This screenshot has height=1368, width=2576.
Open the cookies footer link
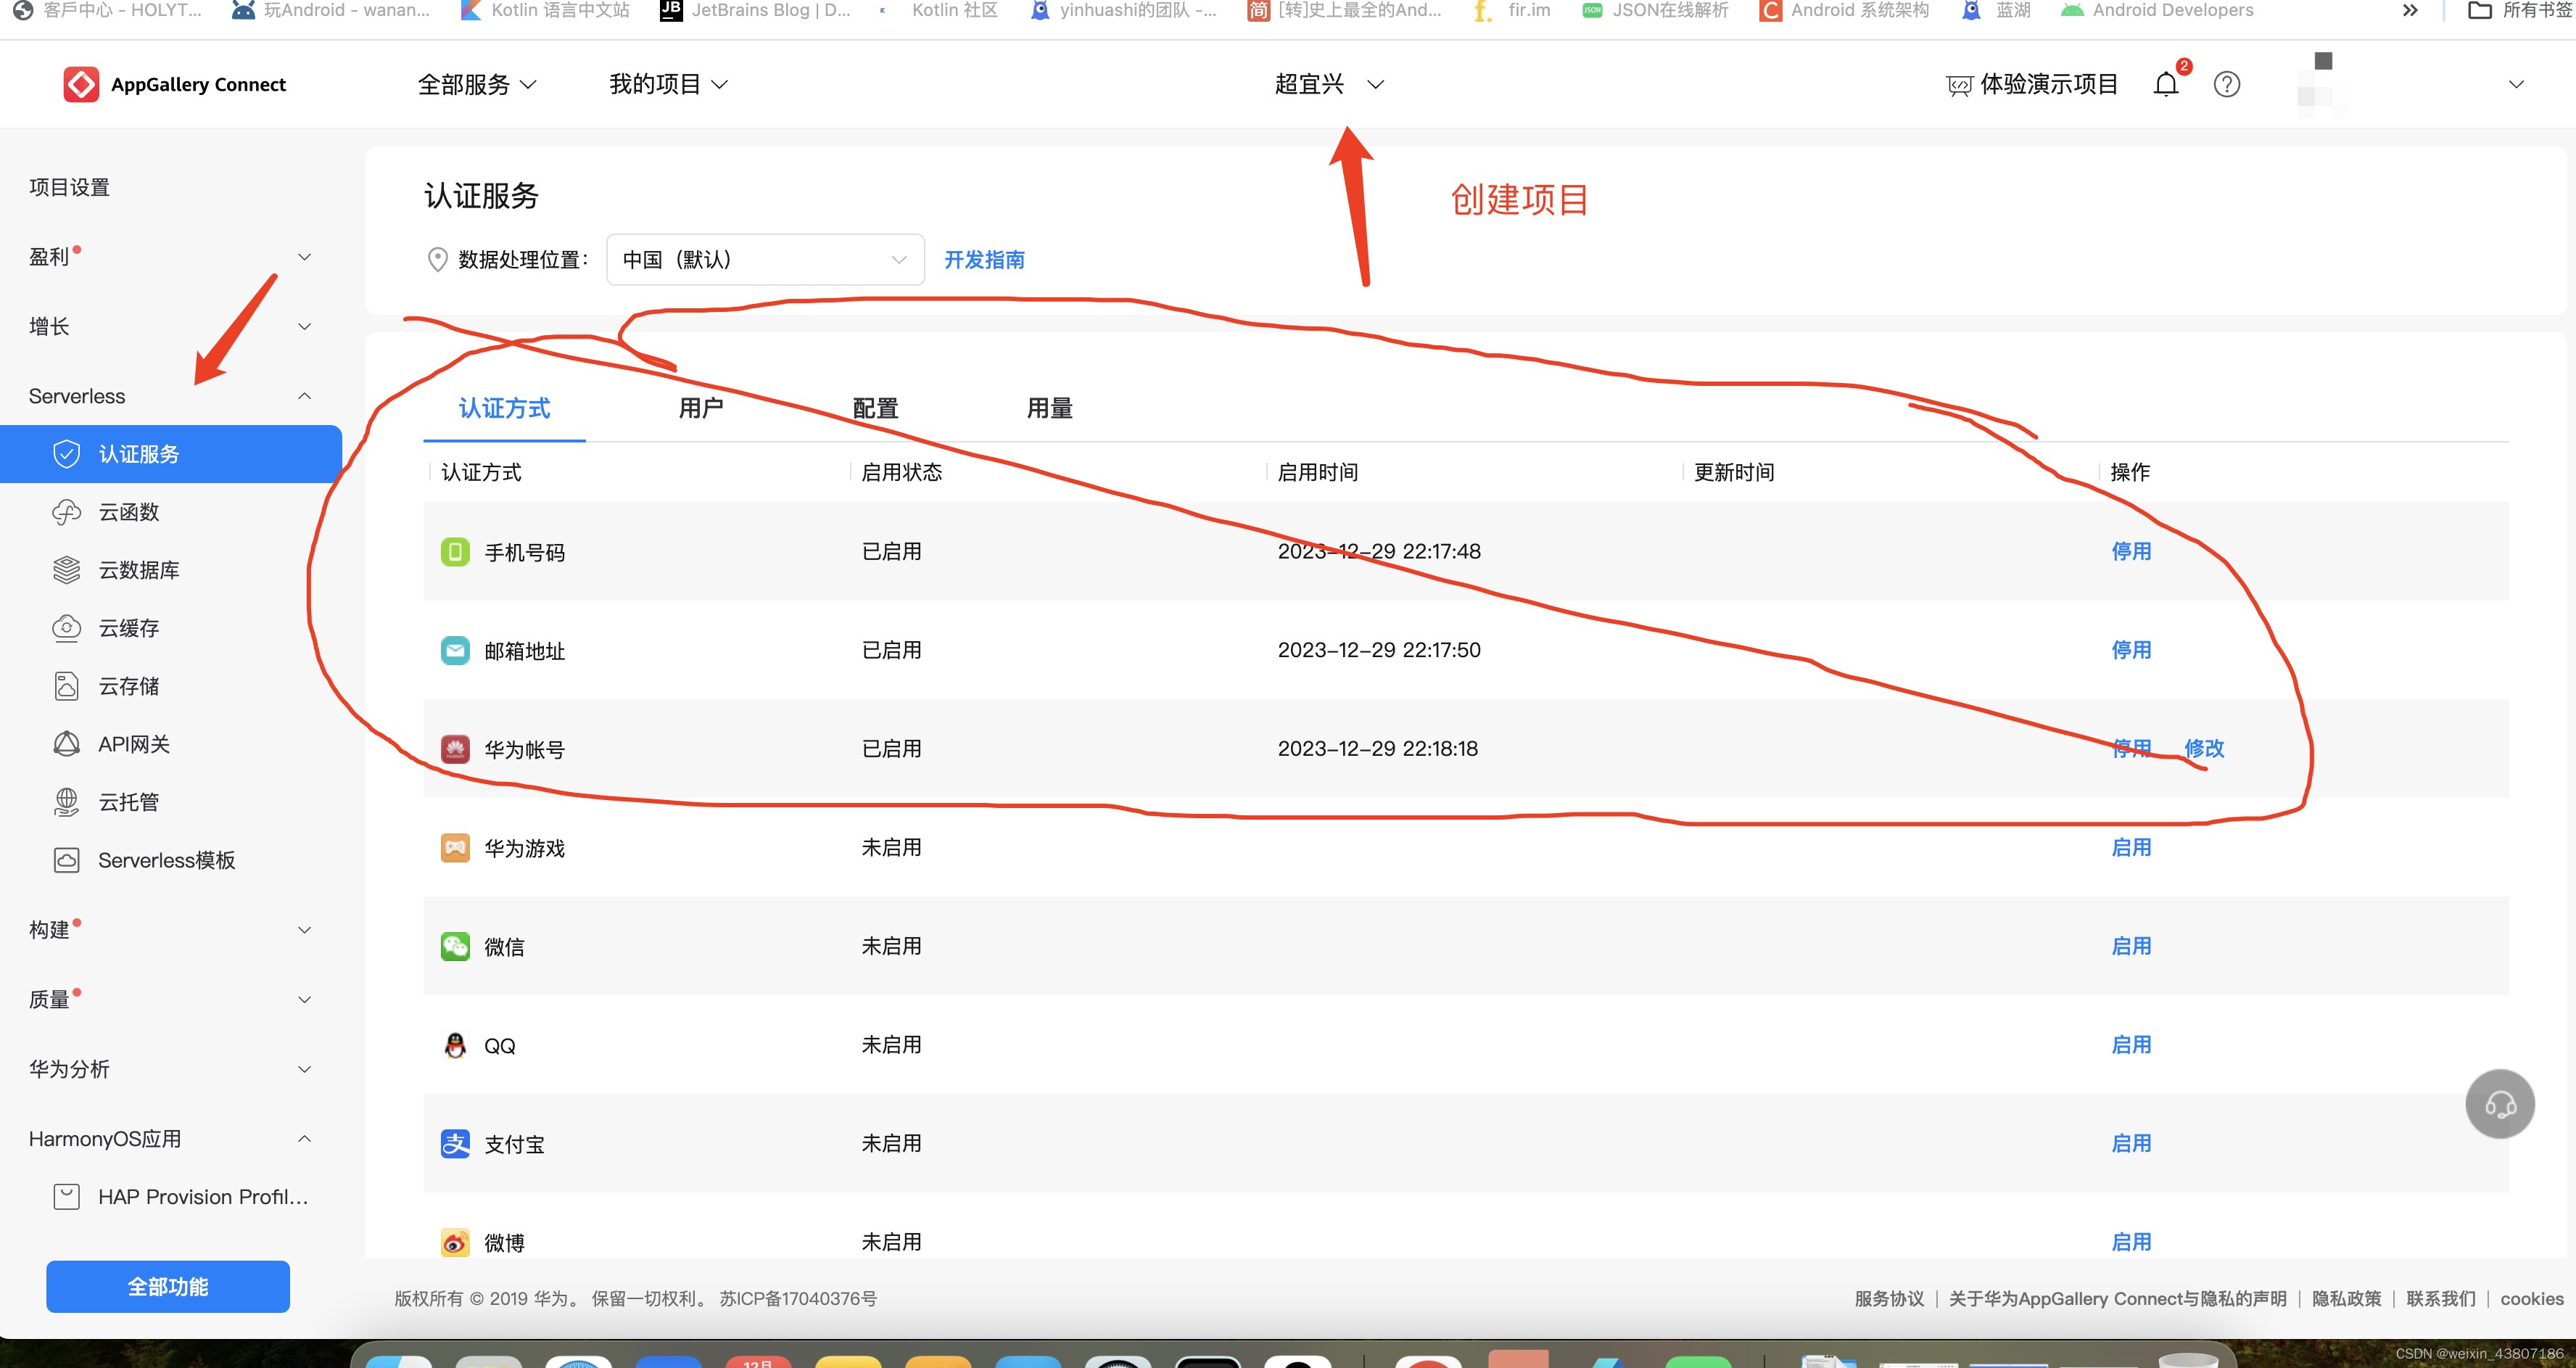(2532, 1298)
